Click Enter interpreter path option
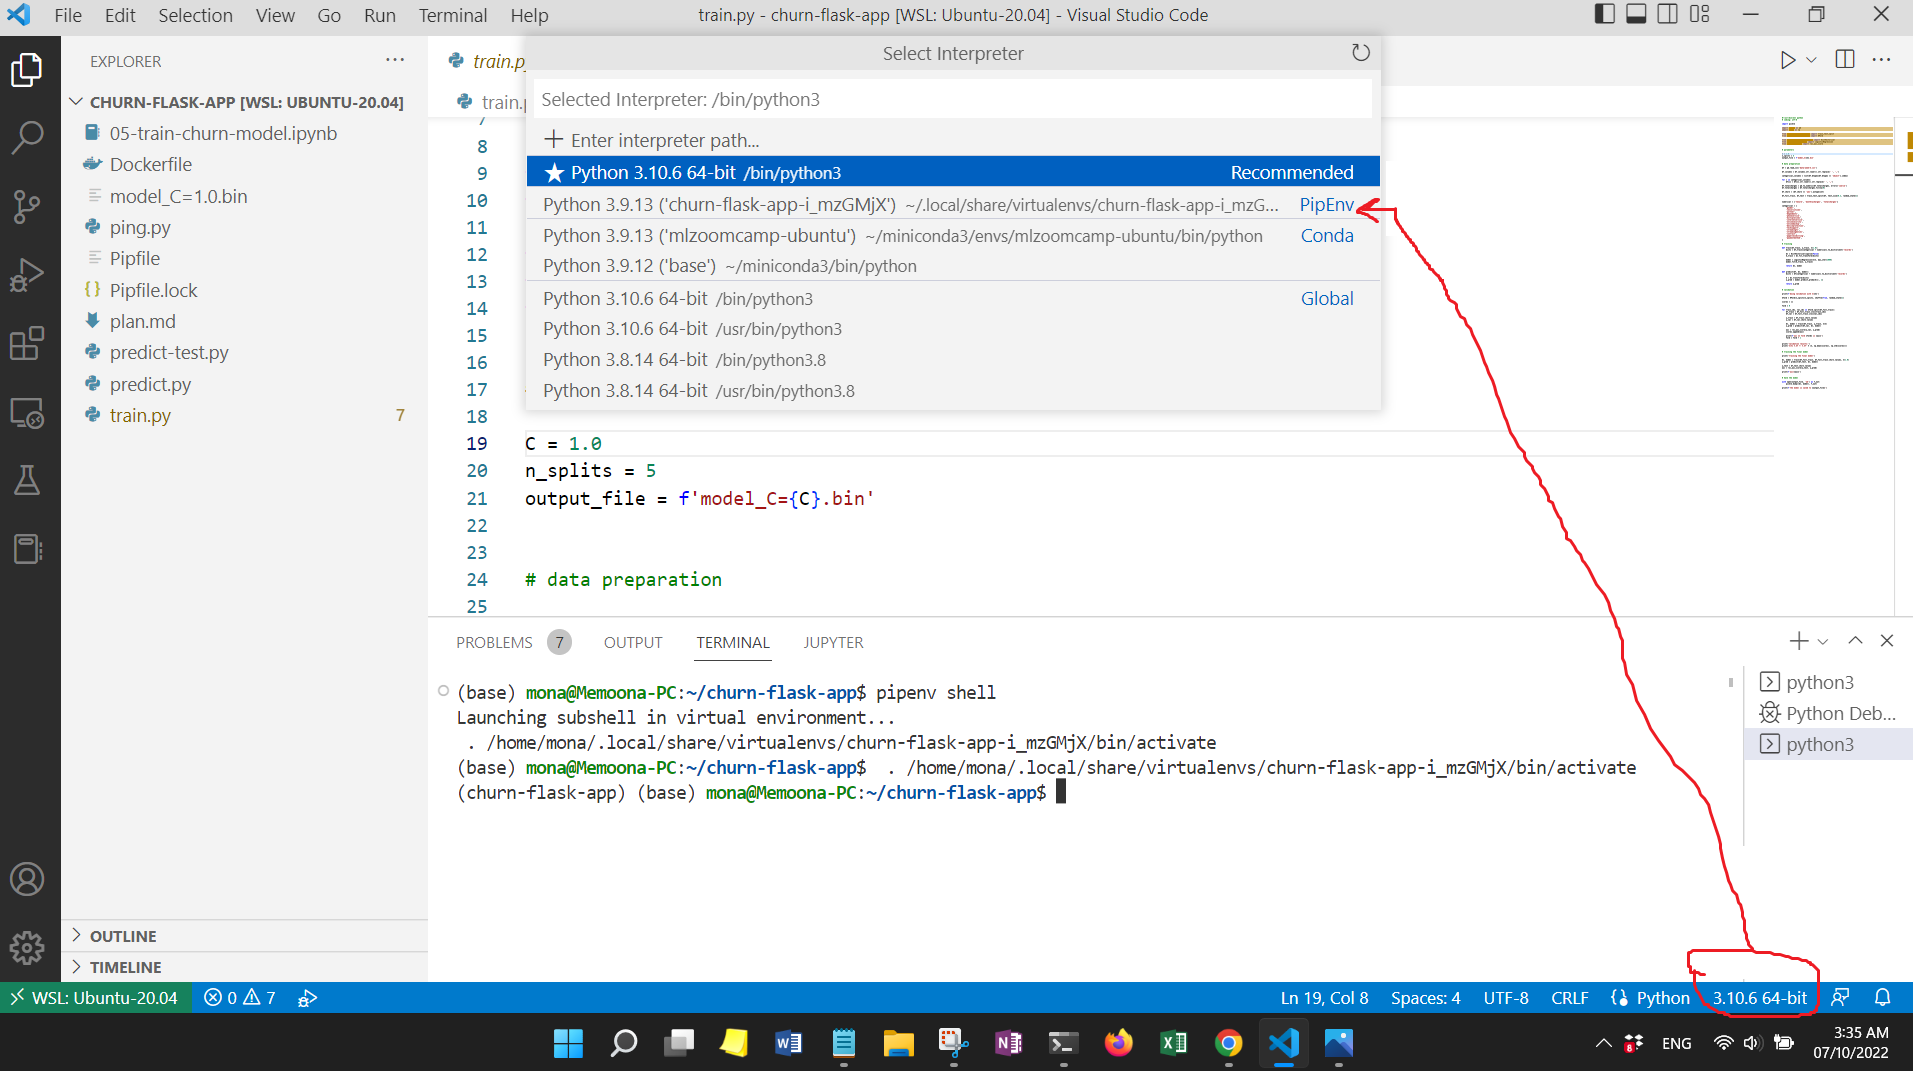This screenshot has height=1071, width=1915. (953, 140)
